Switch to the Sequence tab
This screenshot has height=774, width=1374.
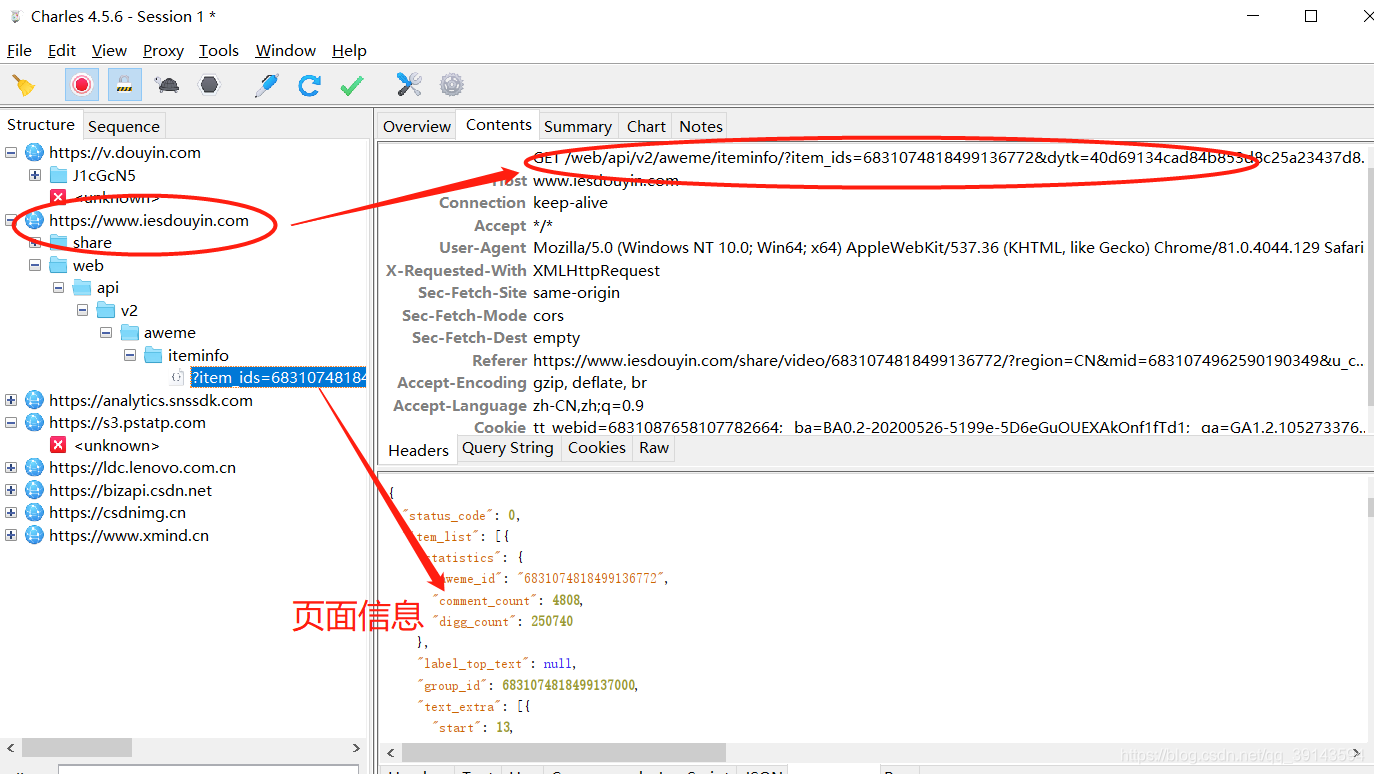pyautogui.click(x=123, y=126)
